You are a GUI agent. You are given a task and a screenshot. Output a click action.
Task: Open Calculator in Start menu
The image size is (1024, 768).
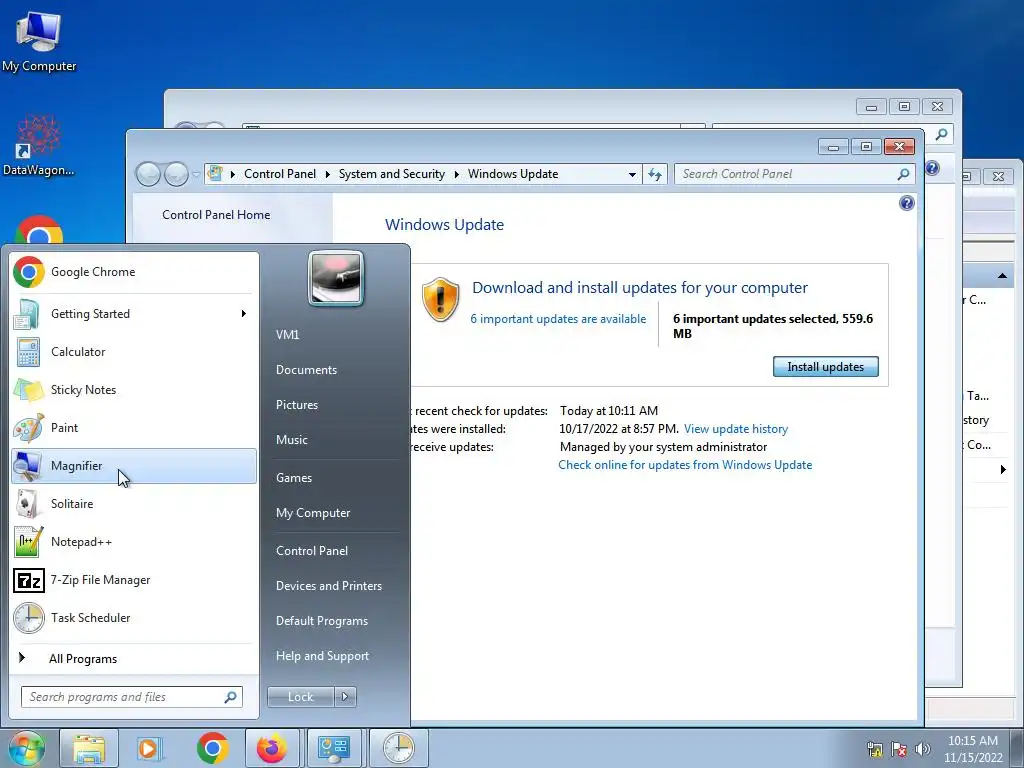pos(134,352)
